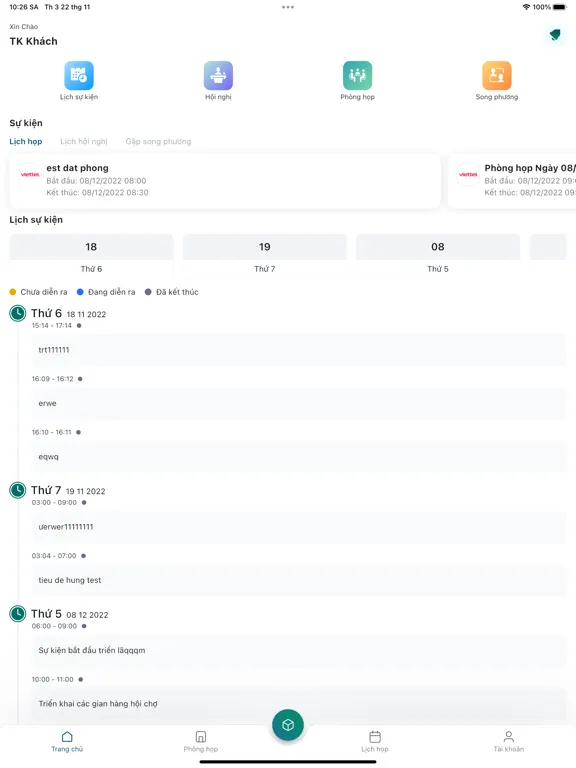Click the gray 'Đã kết thúc' legend dot

point(148,292)
